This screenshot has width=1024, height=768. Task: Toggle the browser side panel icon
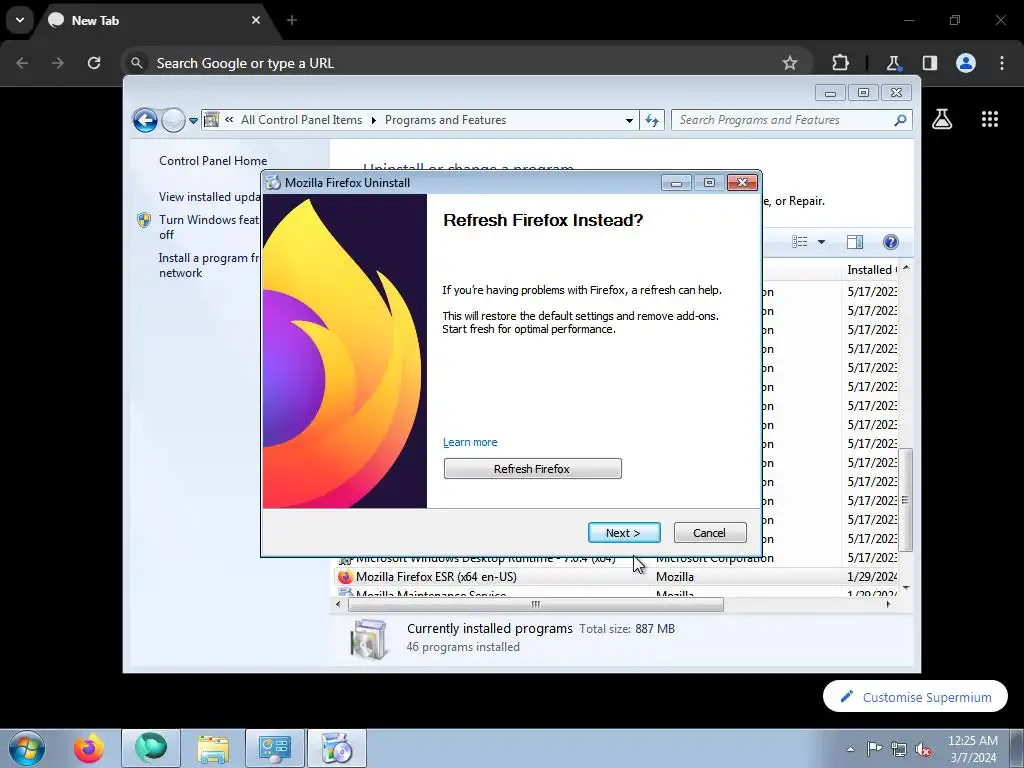point(930,63)
